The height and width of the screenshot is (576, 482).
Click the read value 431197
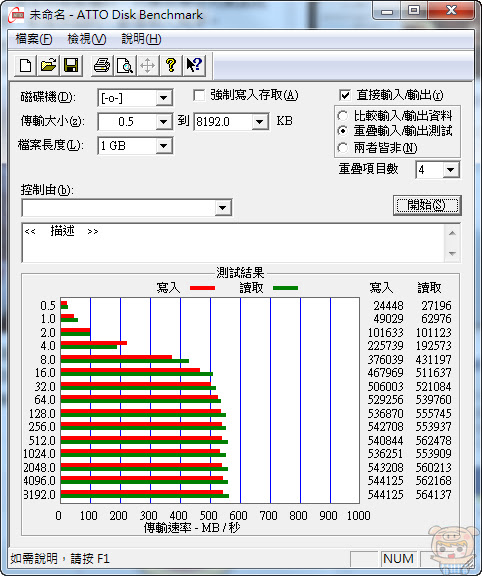pyautogui.click(x=434, y=360)
